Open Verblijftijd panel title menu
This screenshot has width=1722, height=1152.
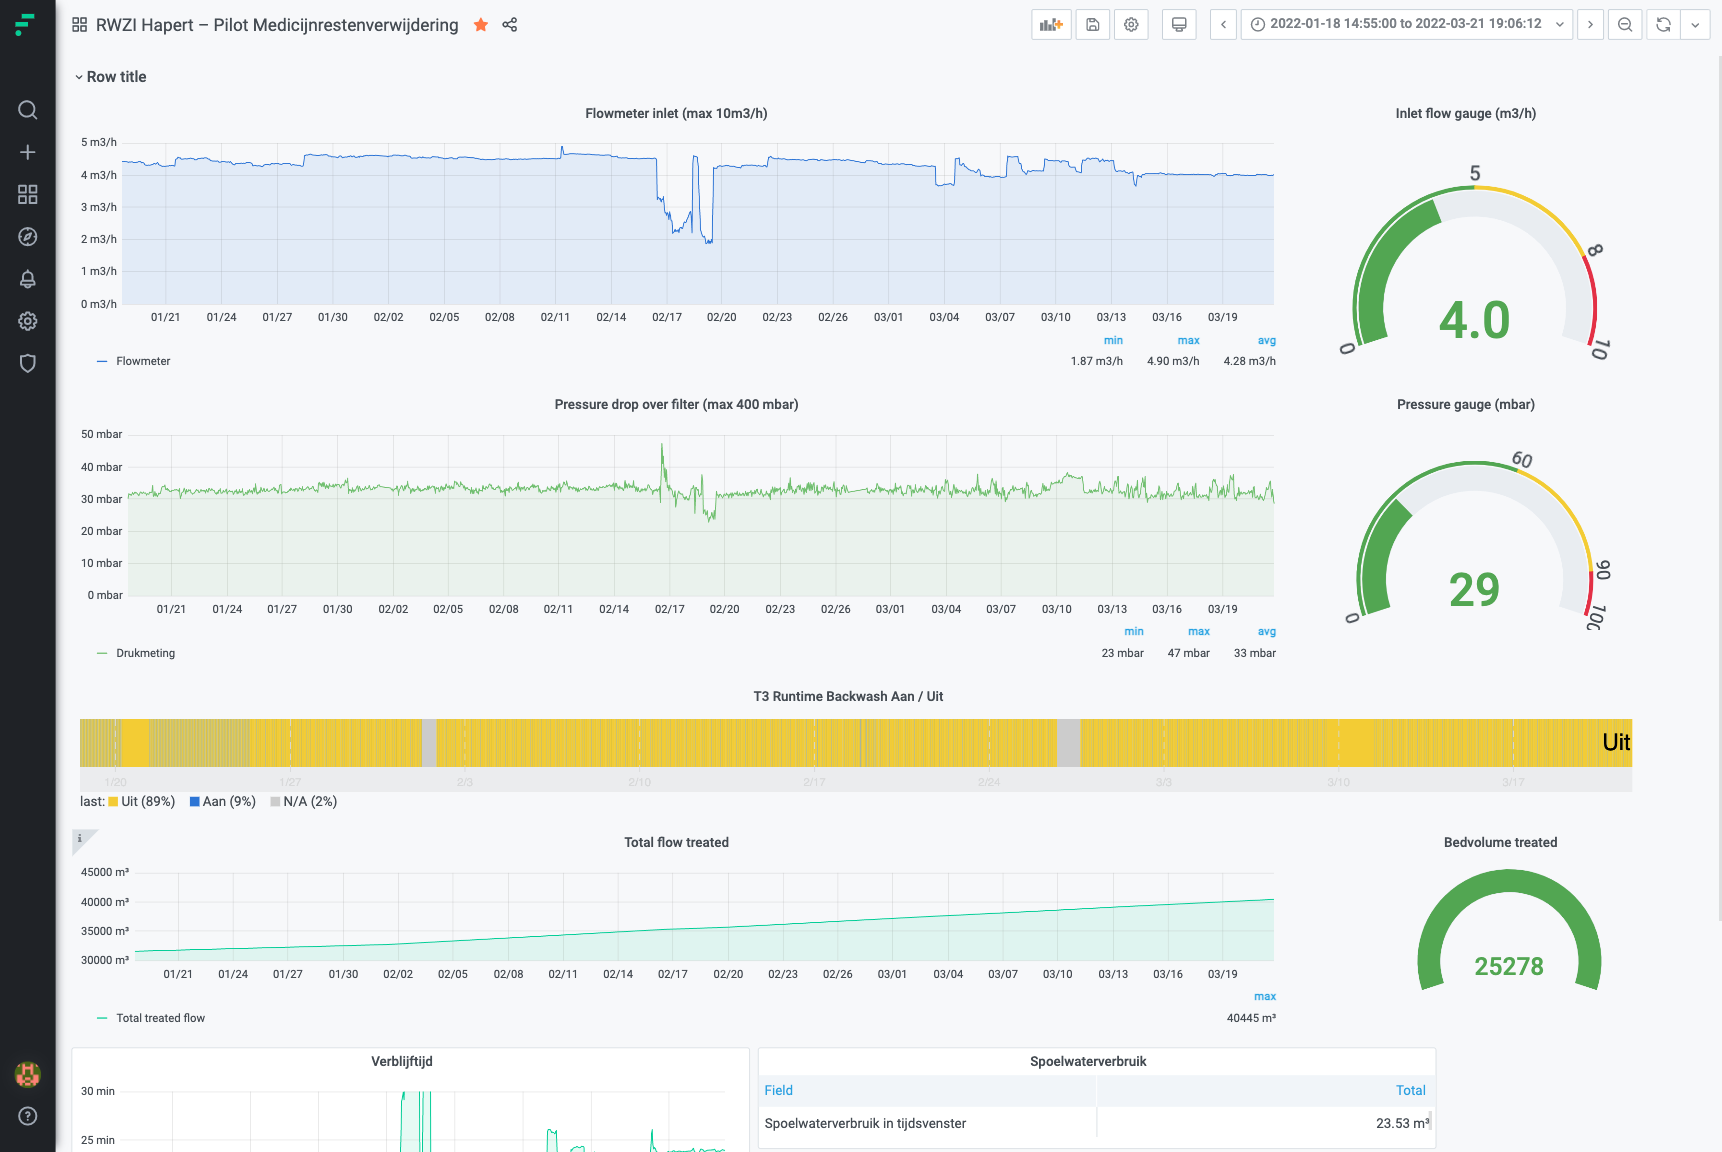coord(402,1062)
